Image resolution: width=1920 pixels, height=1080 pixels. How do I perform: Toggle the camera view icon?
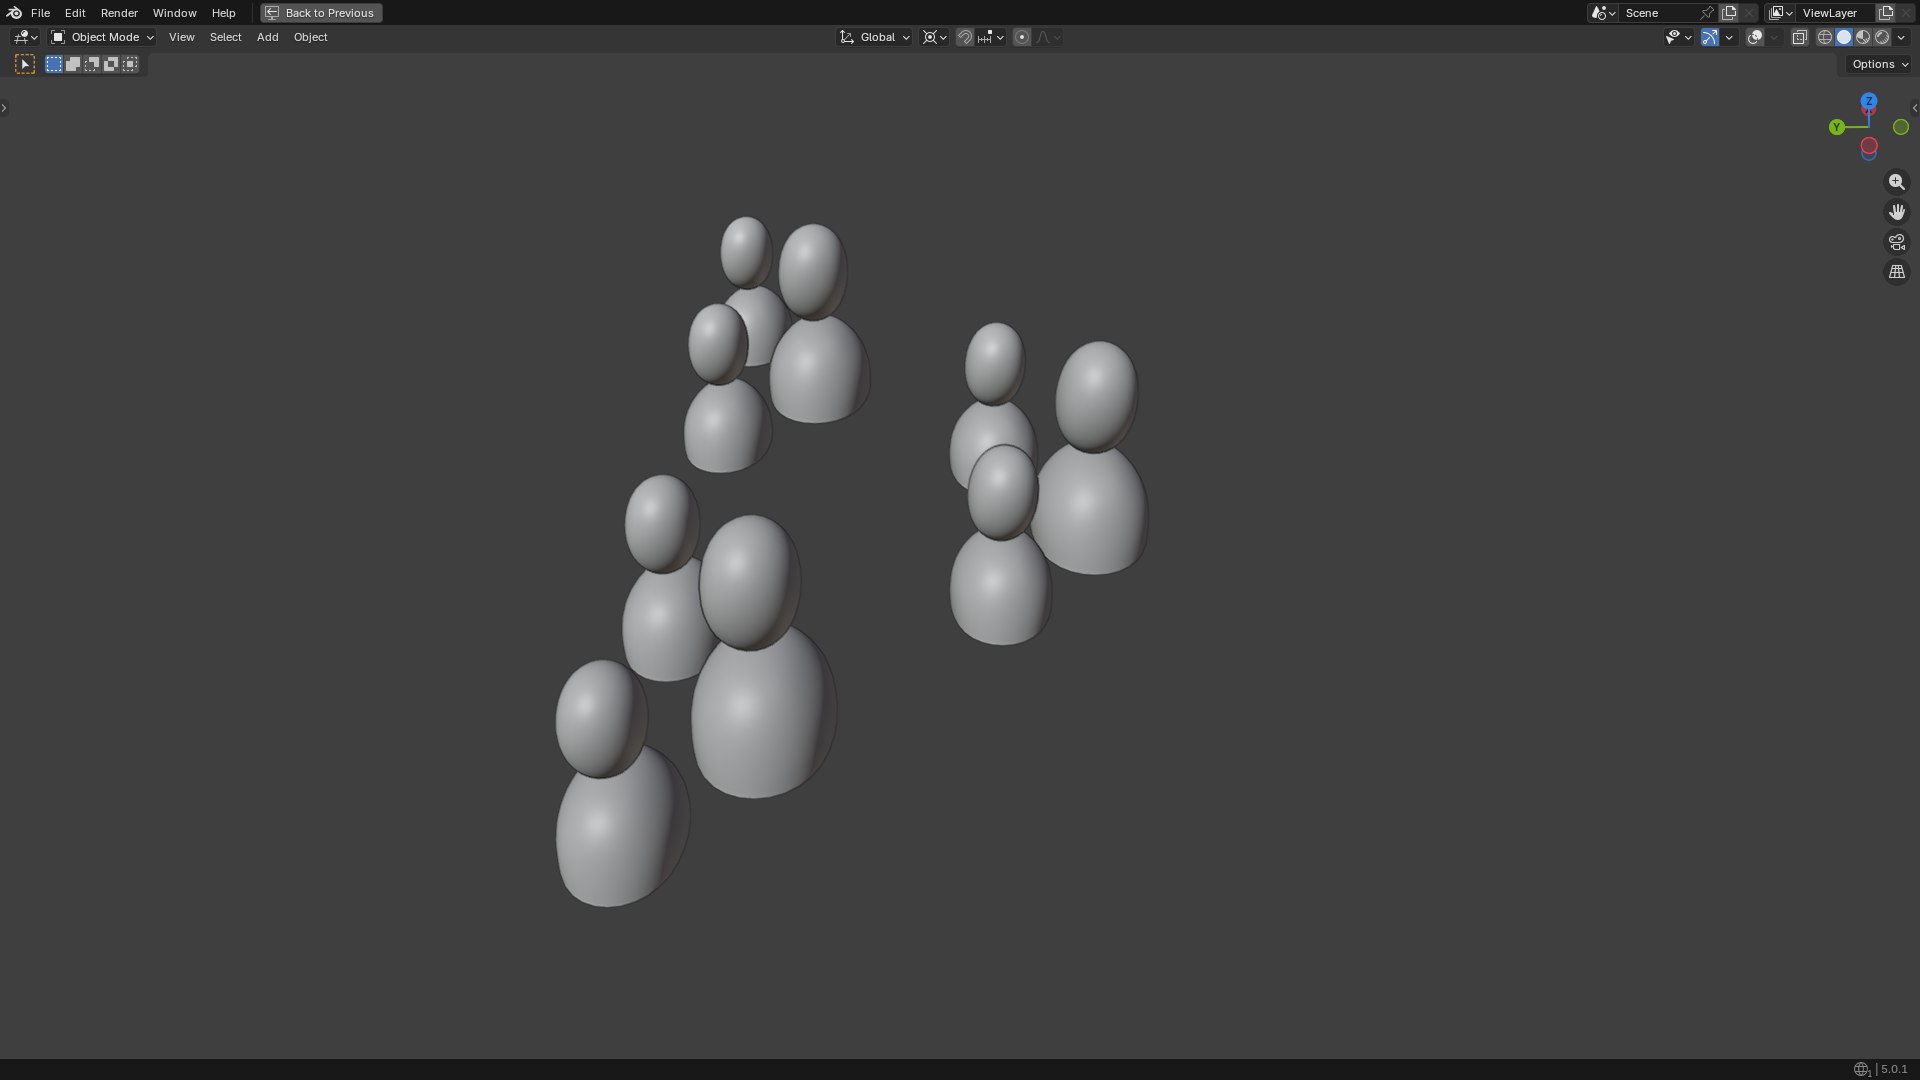click(1897, 242)
